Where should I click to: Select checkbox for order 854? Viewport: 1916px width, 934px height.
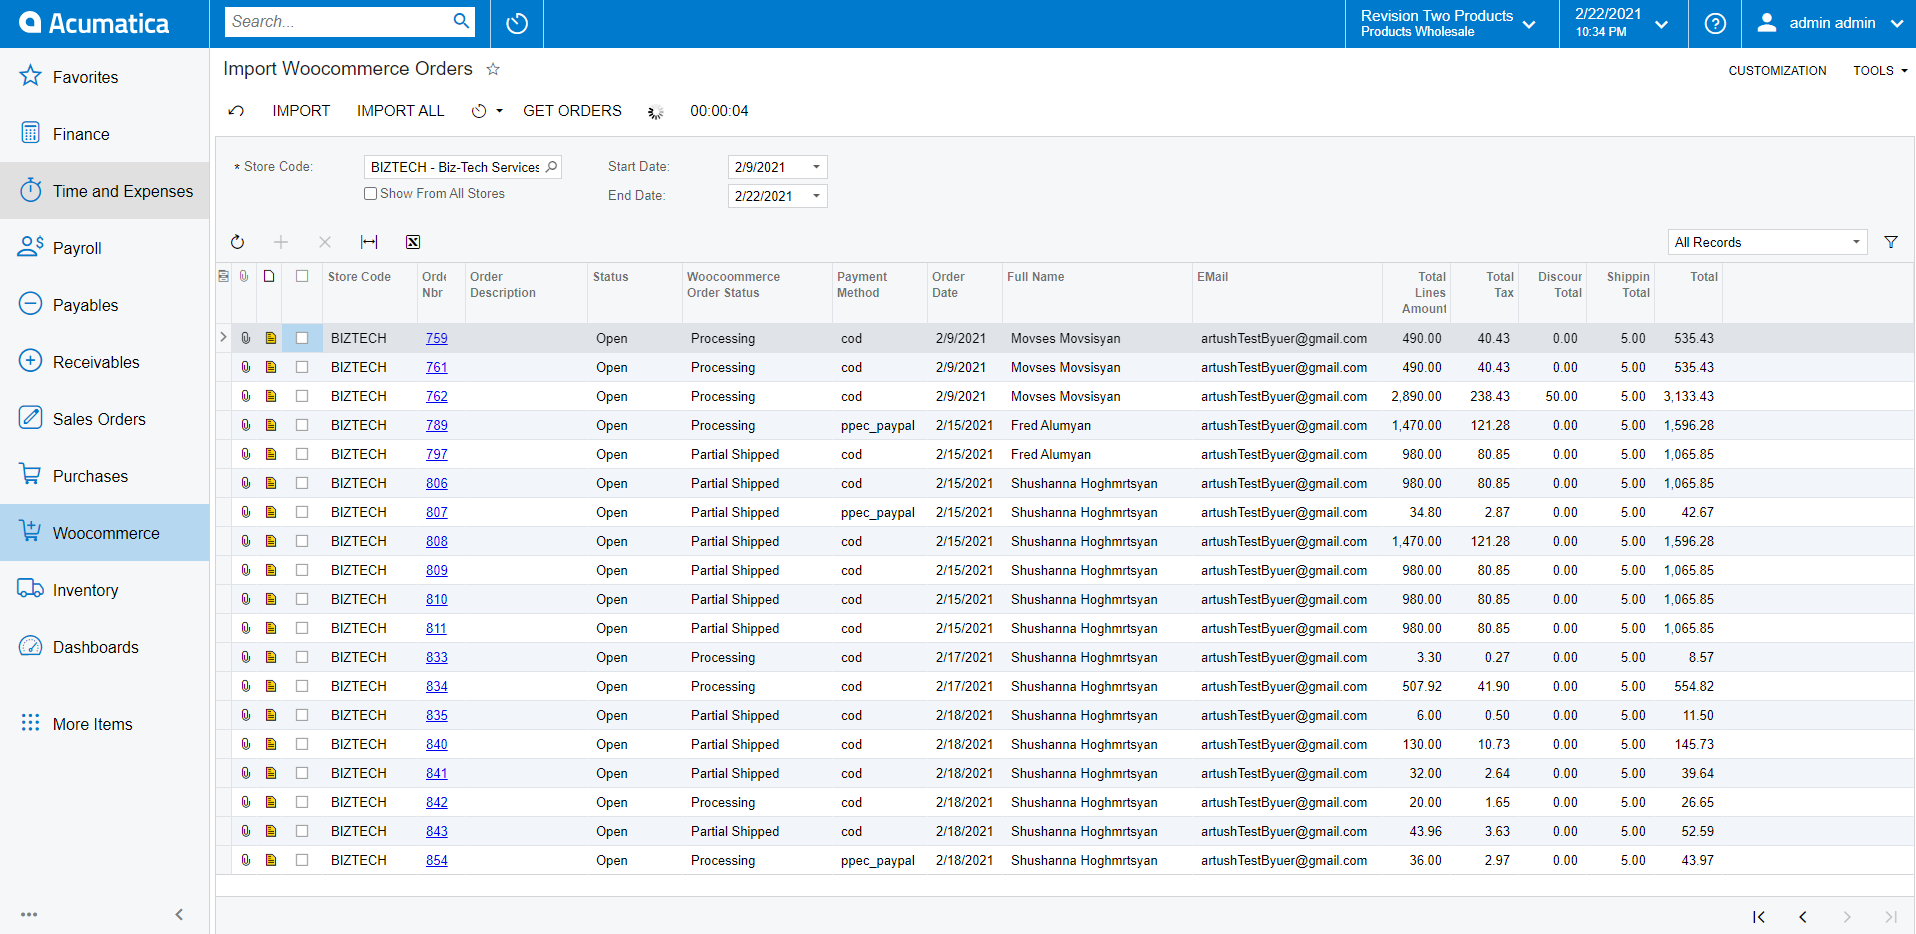tap(302, 860)
